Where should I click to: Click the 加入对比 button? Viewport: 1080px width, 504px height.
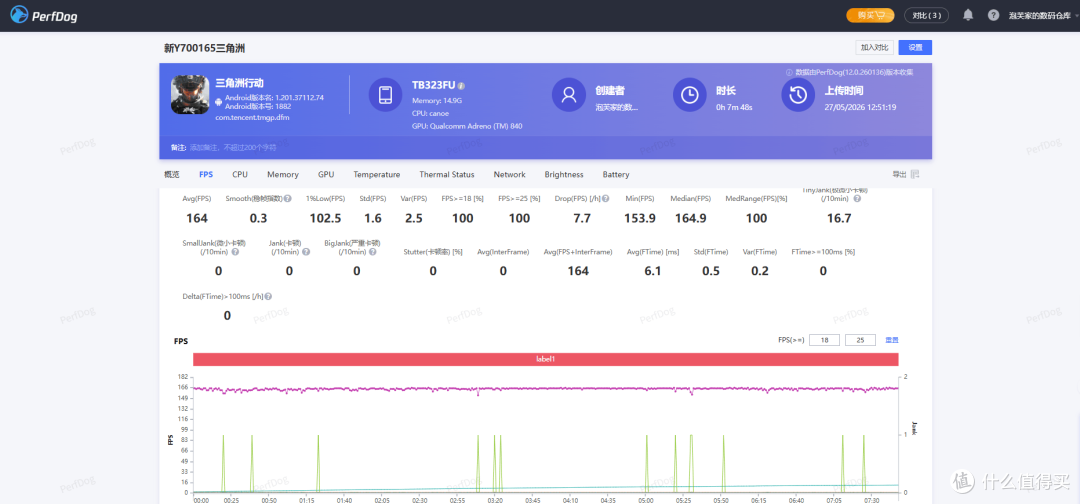coord(875,48)
